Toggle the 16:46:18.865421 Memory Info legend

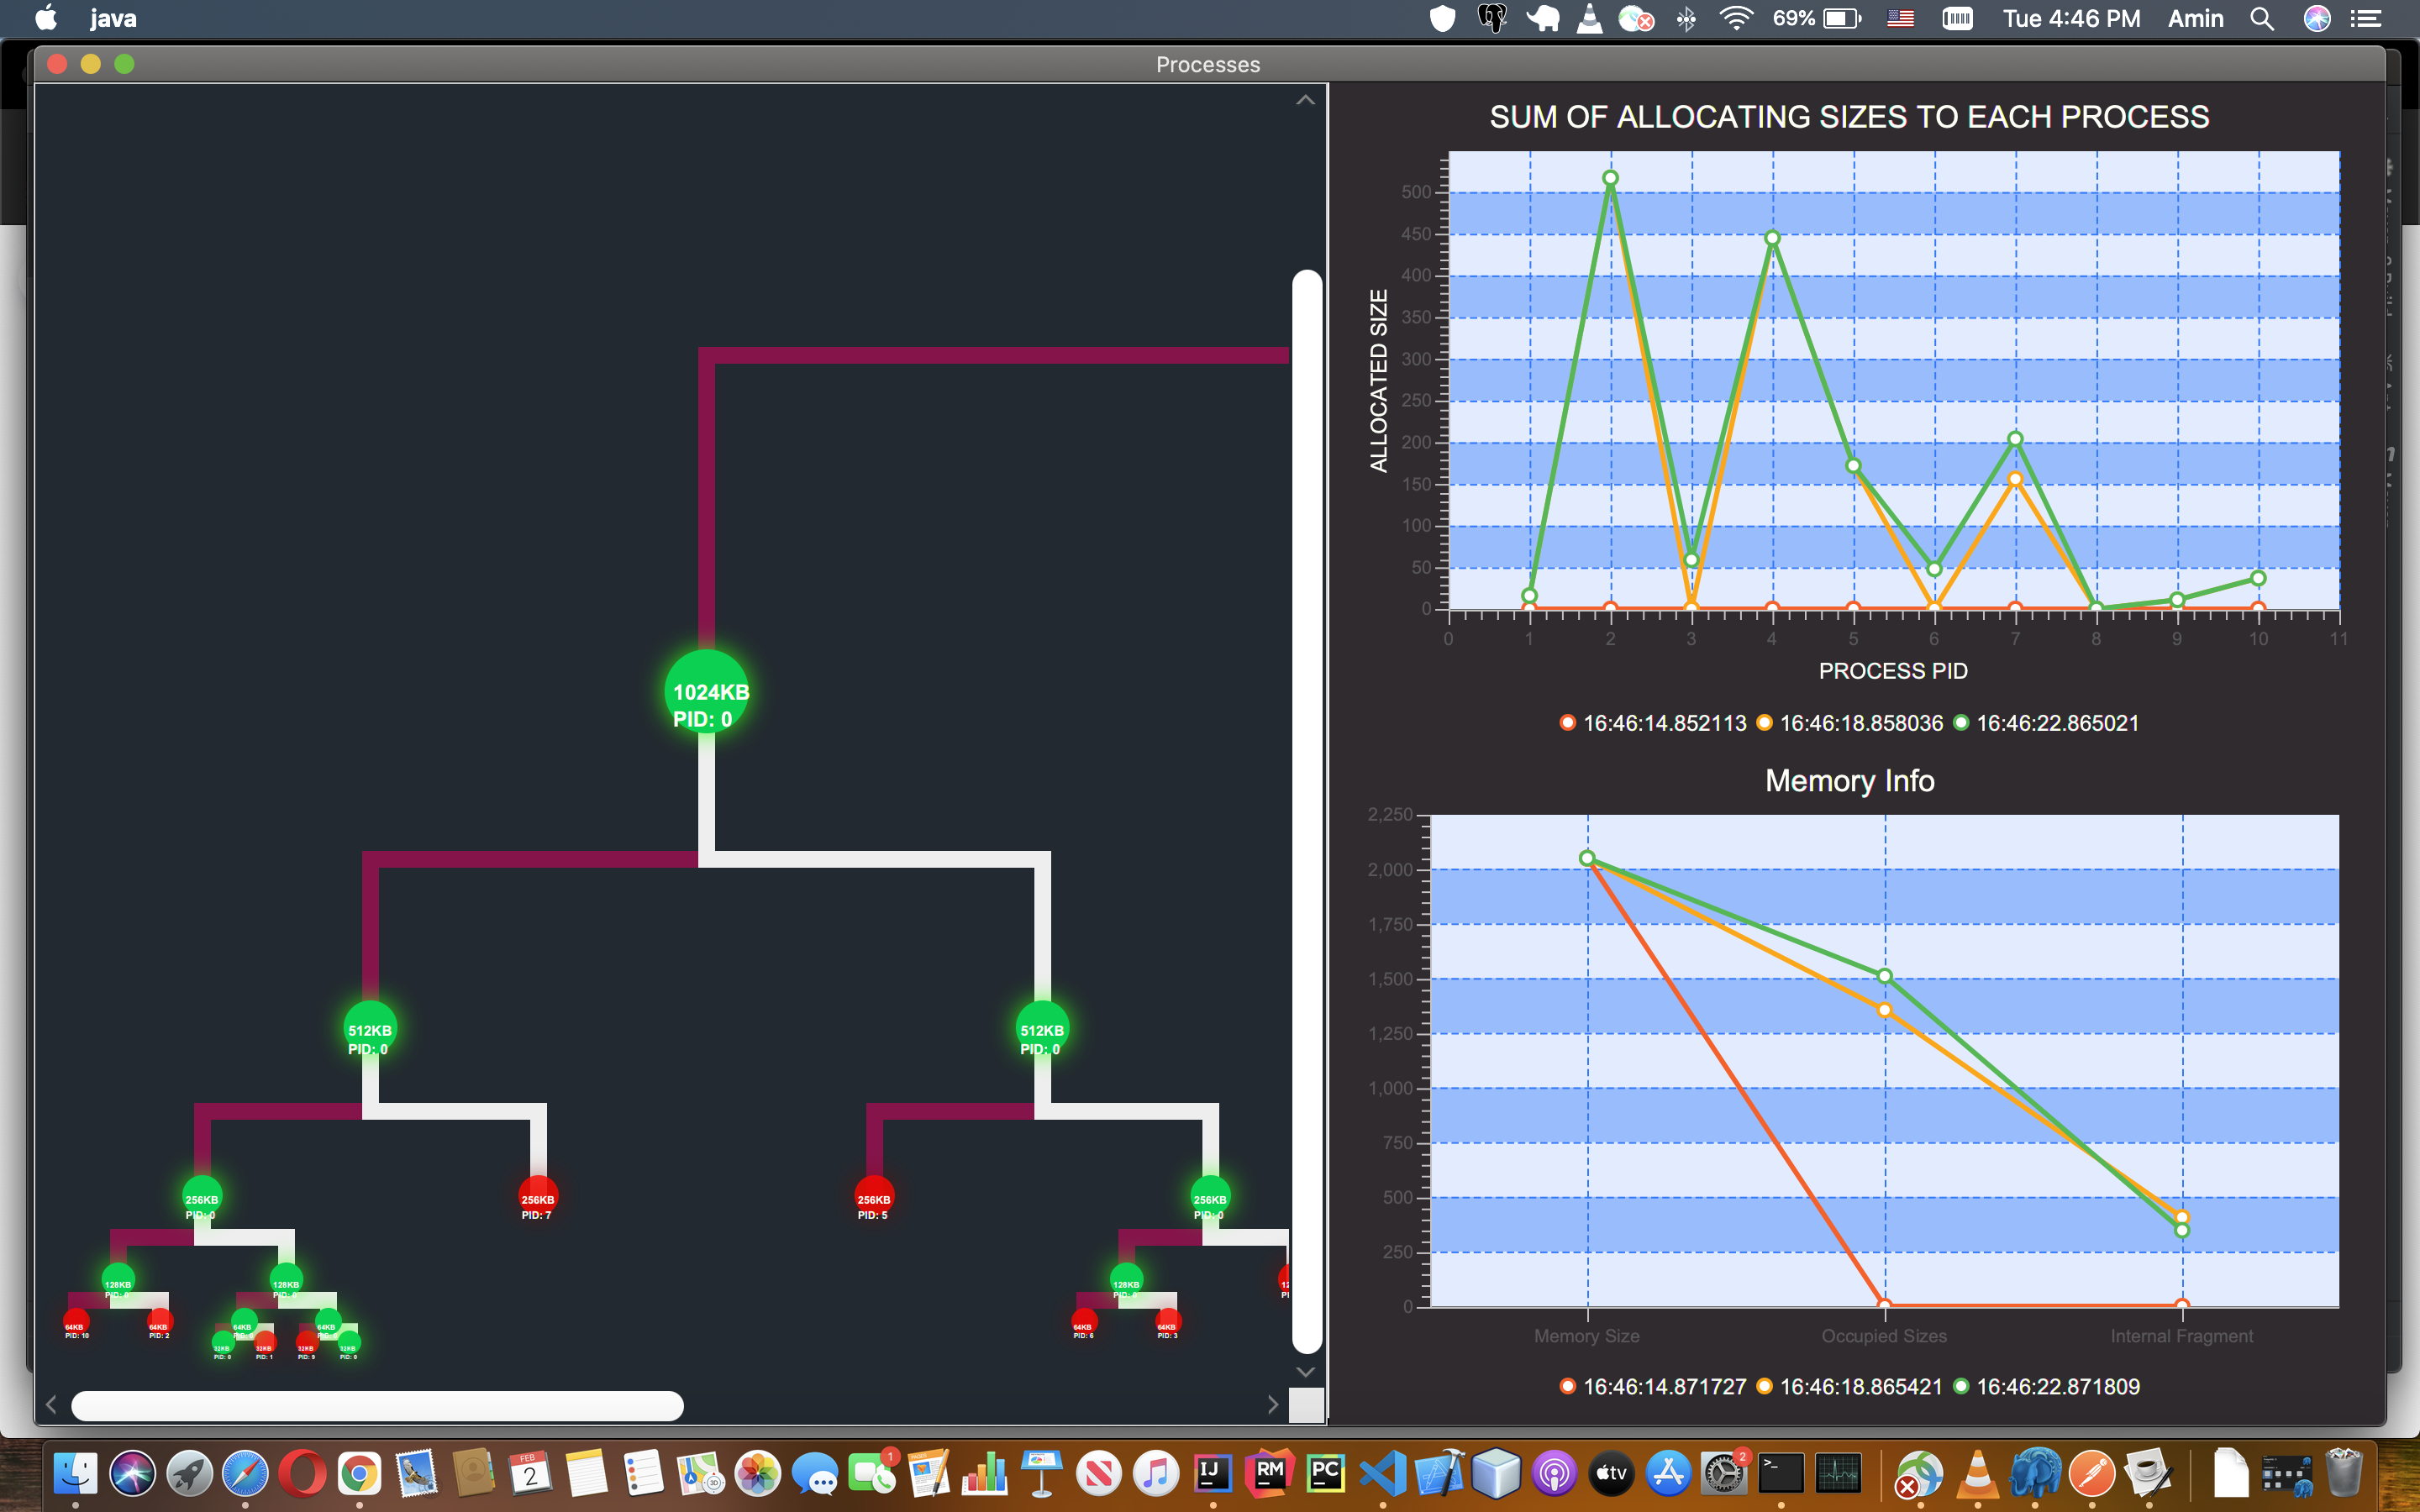[x=1850, y=1387]
